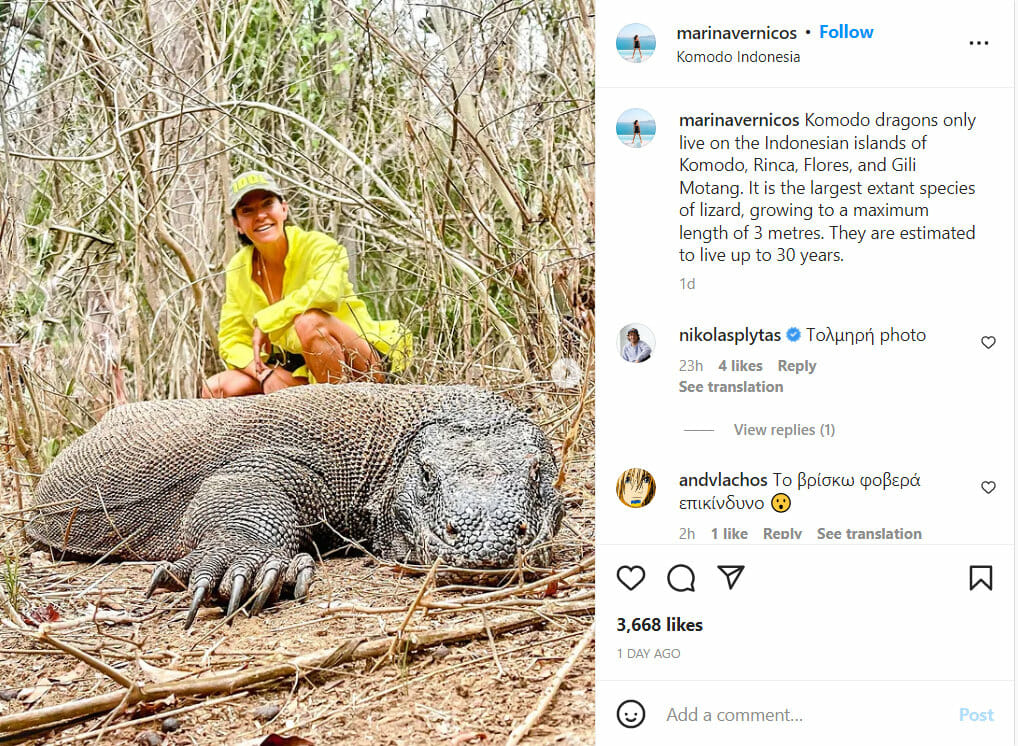This screenshot has height=746, width=1018.
Task: Show who gave 4 likes on nikolasplytas's comment
Action: point(740,366)
